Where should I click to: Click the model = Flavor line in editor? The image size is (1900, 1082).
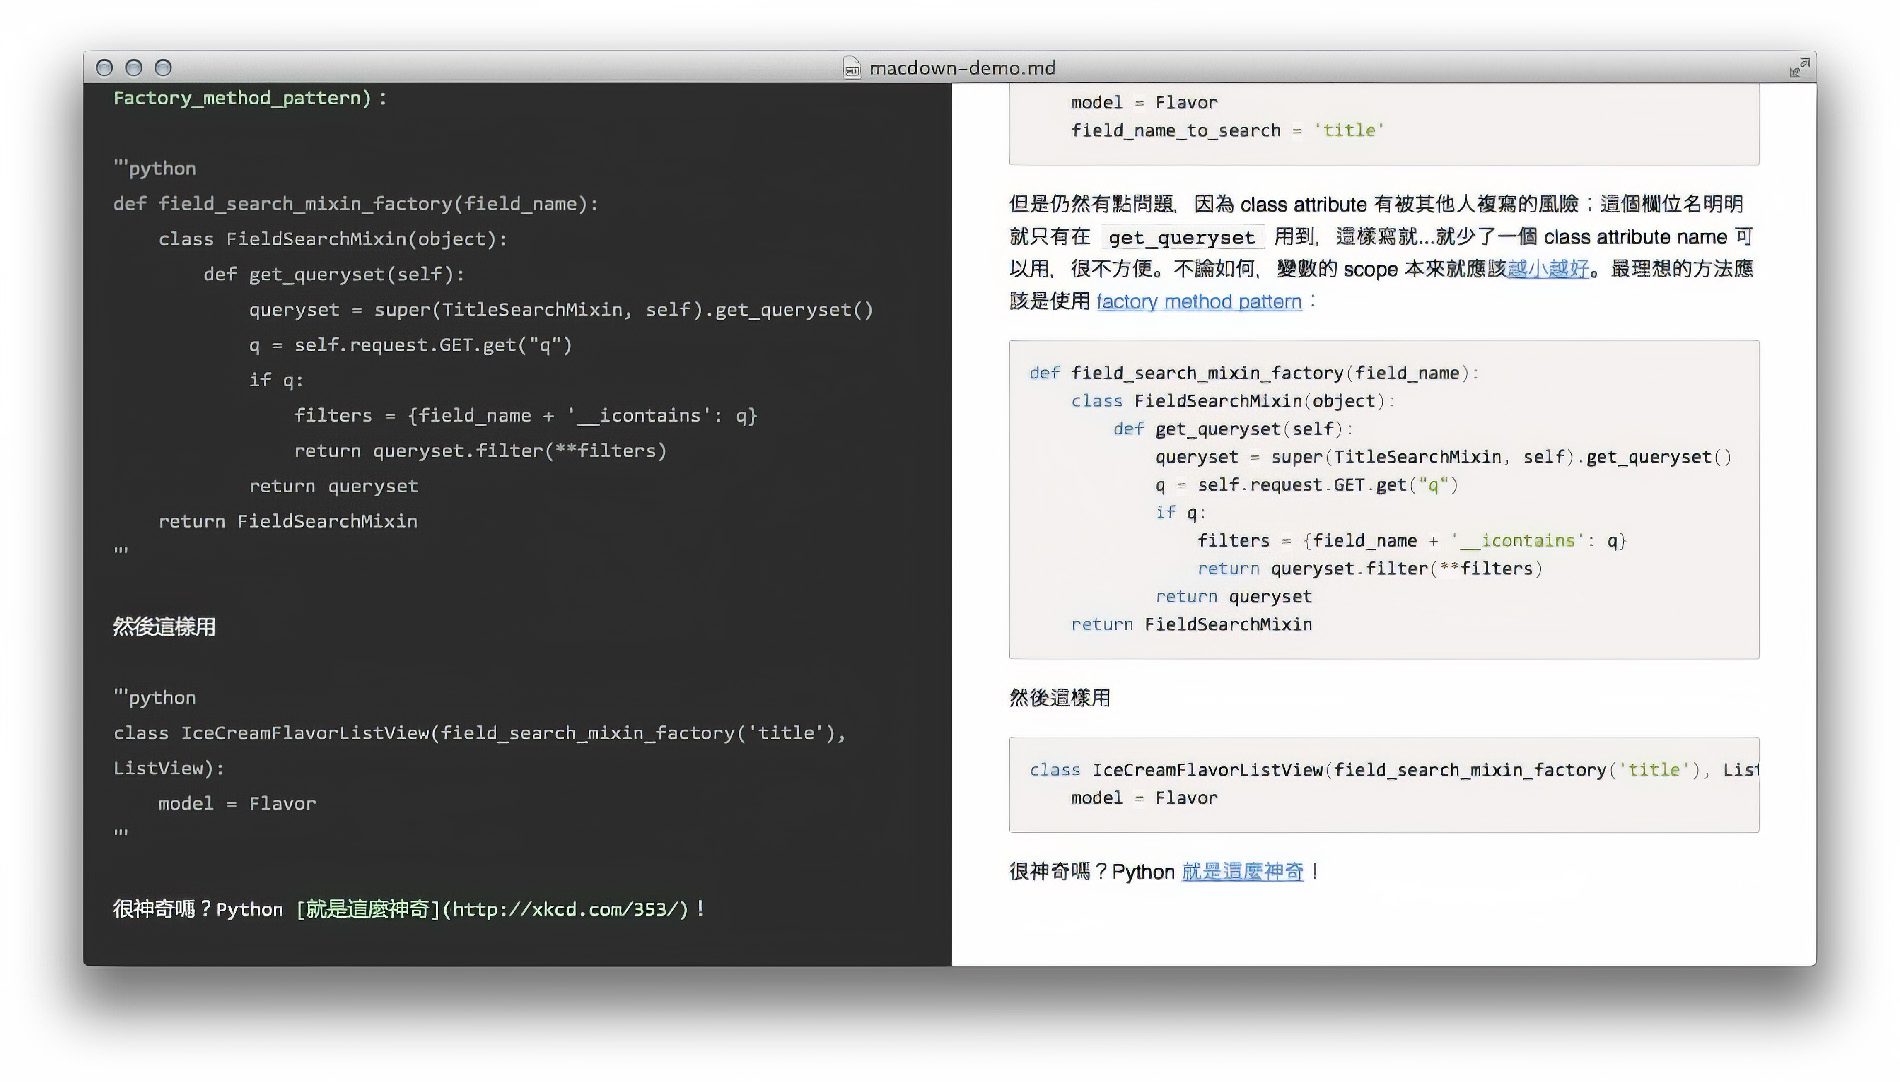click(237, 803)
